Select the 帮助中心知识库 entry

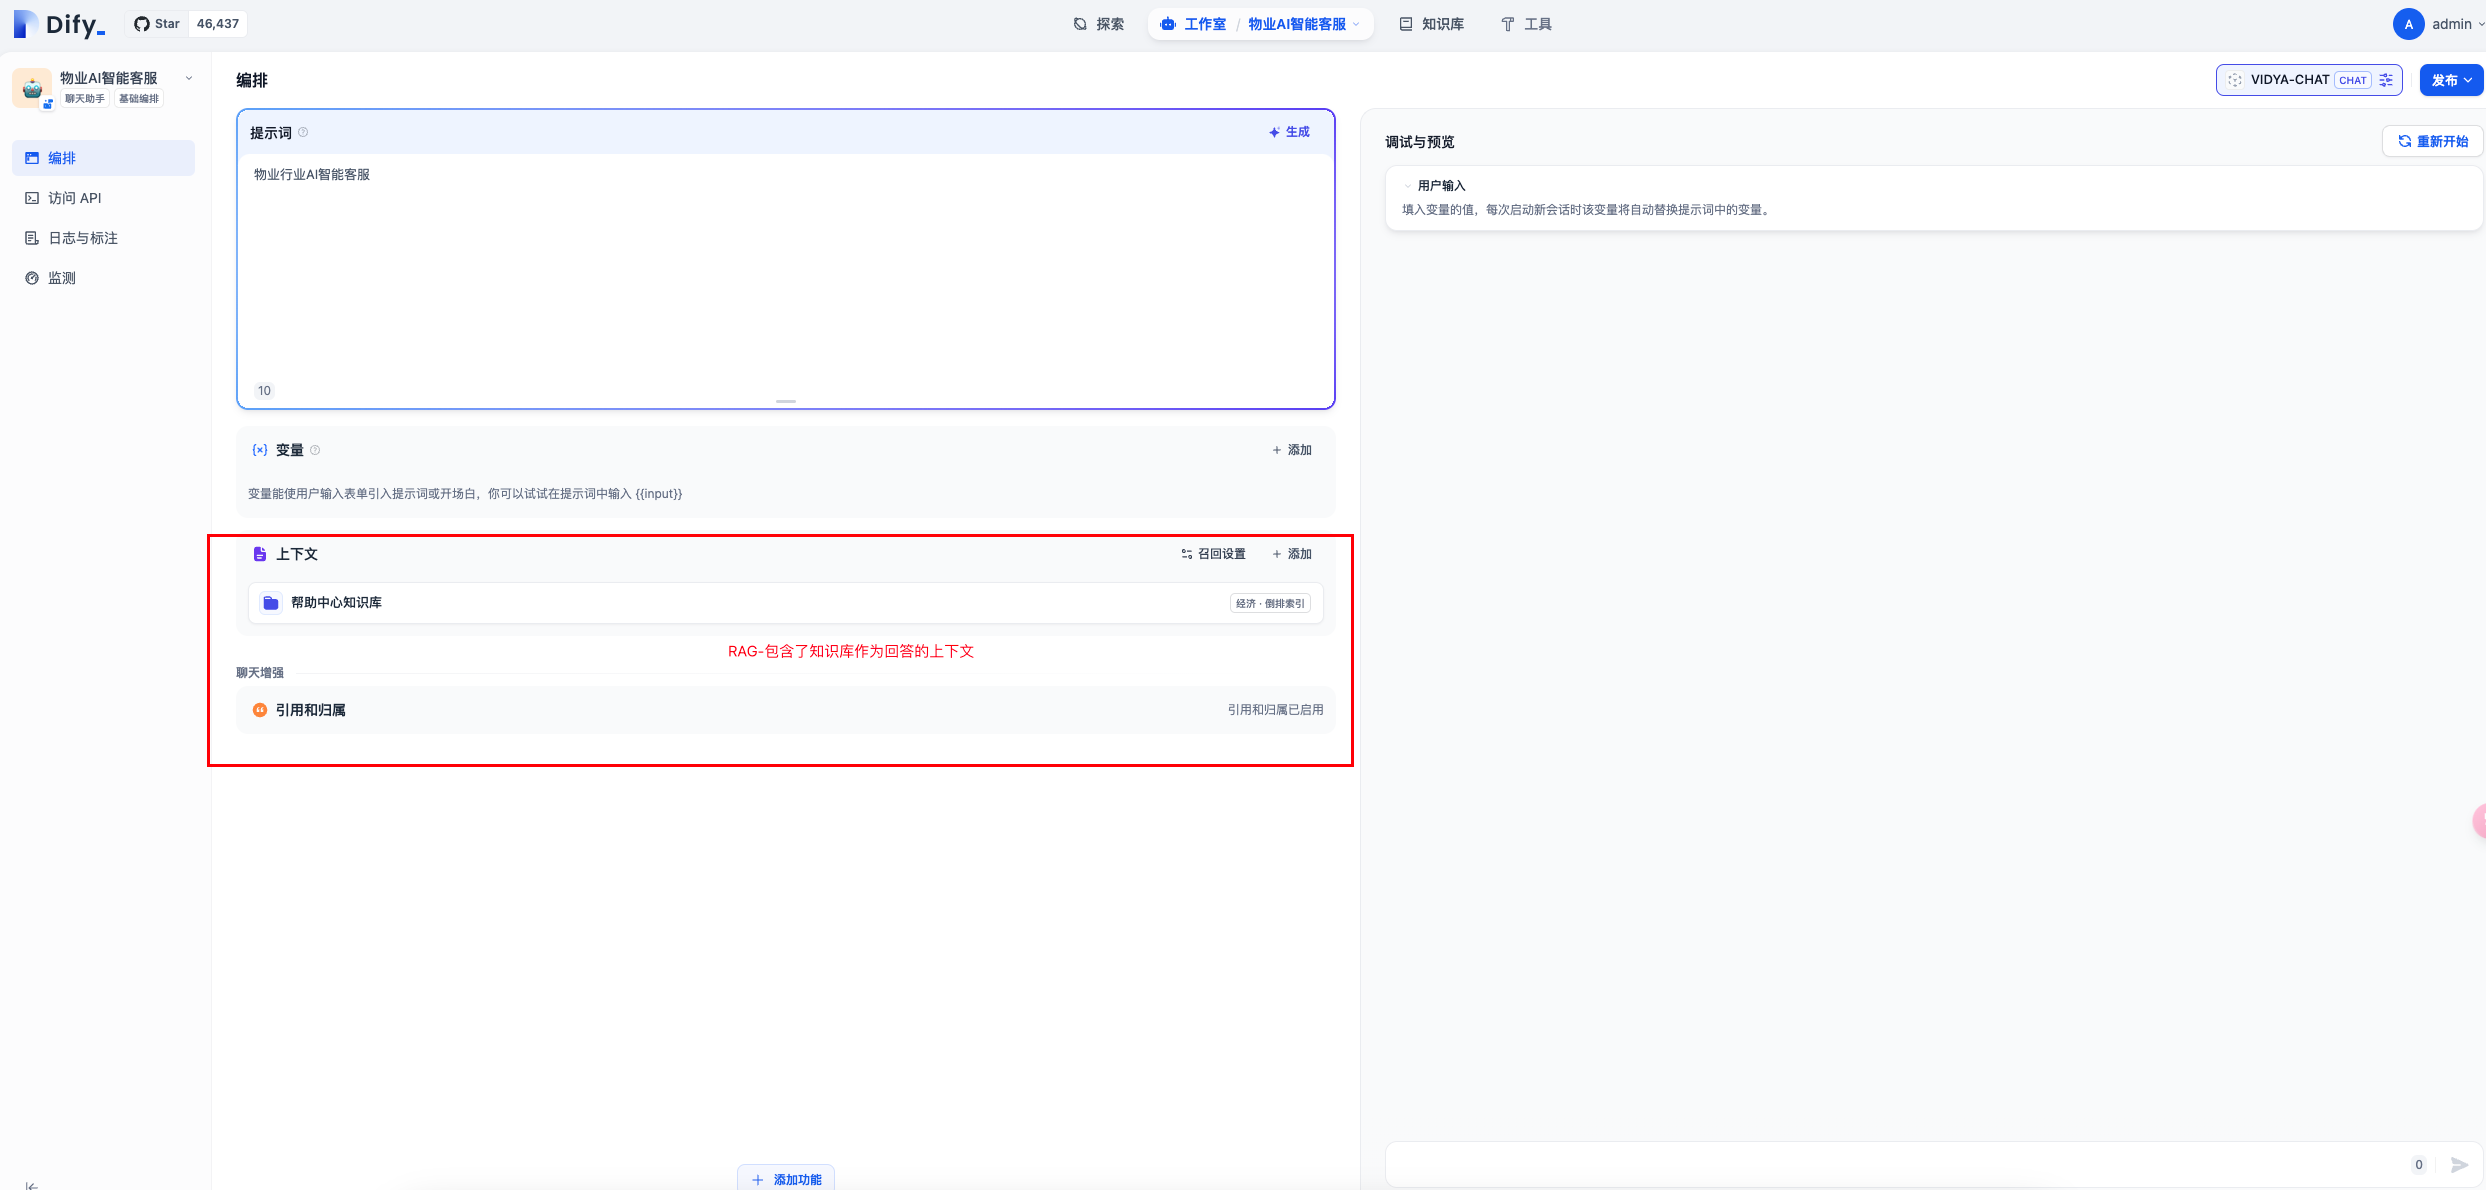785,603
